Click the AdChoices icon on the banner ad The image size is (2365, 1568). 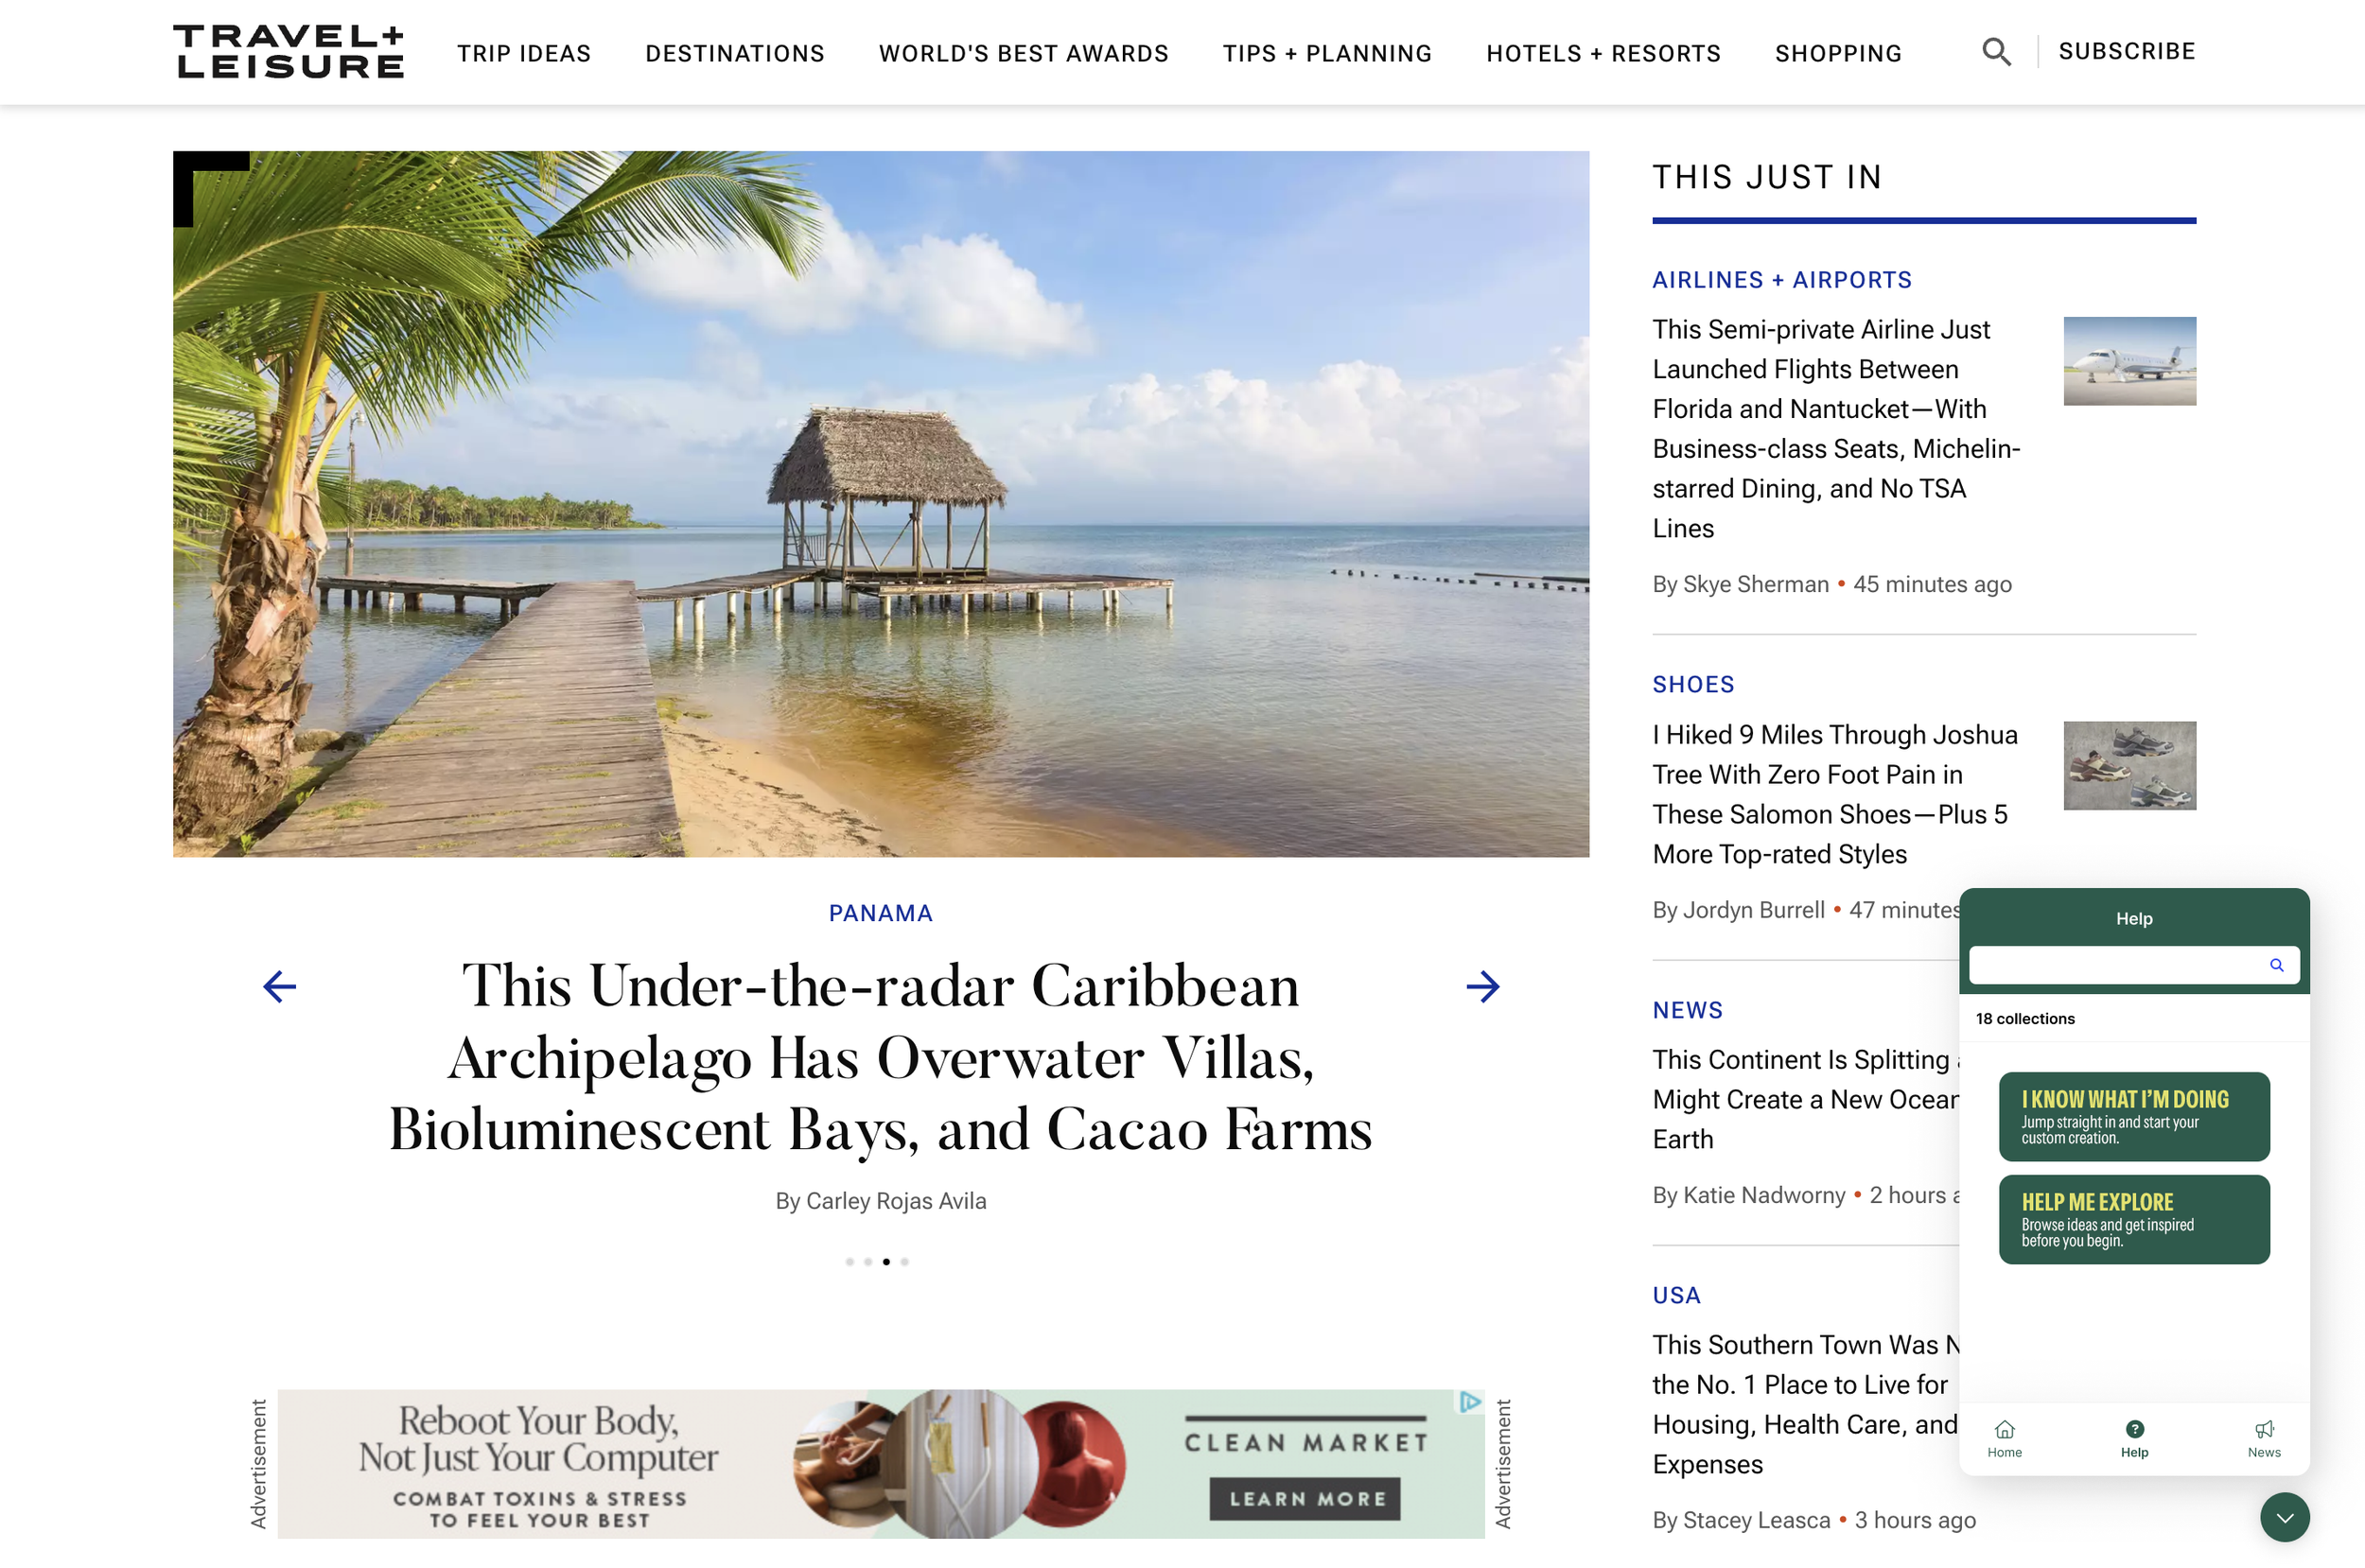(x=1470, y=1402)
